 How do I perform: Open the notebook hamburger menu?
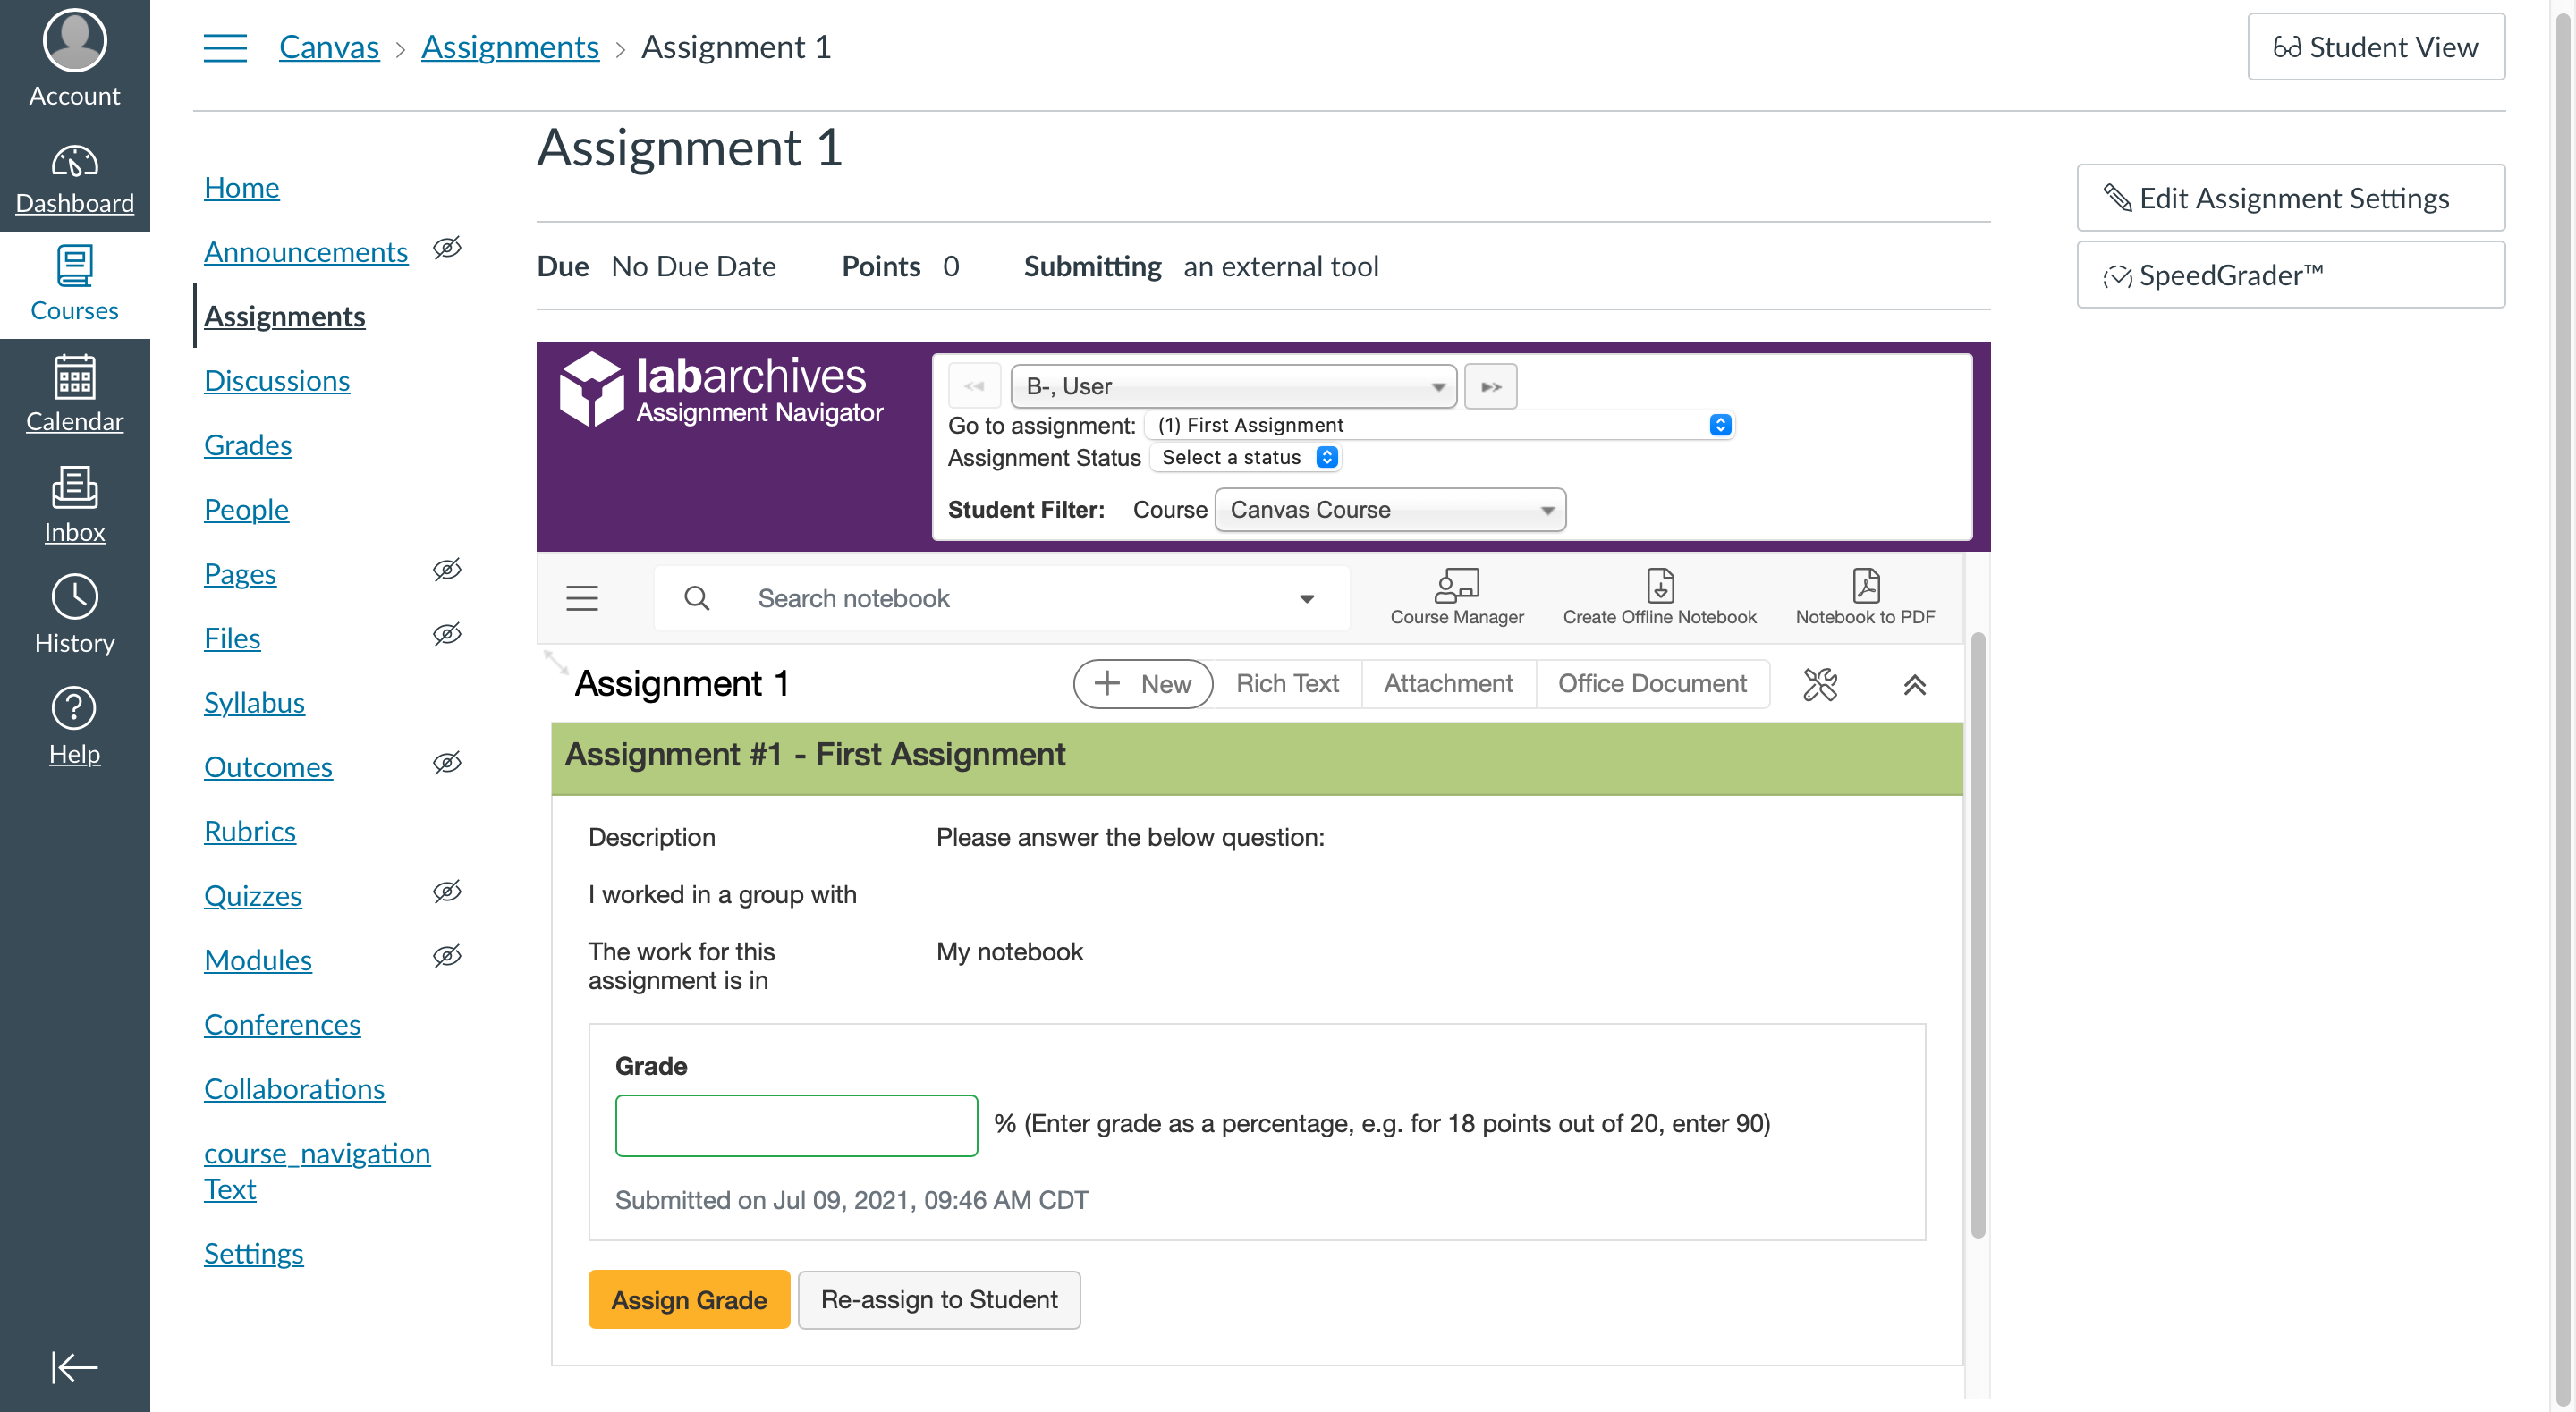click(582, 598)
